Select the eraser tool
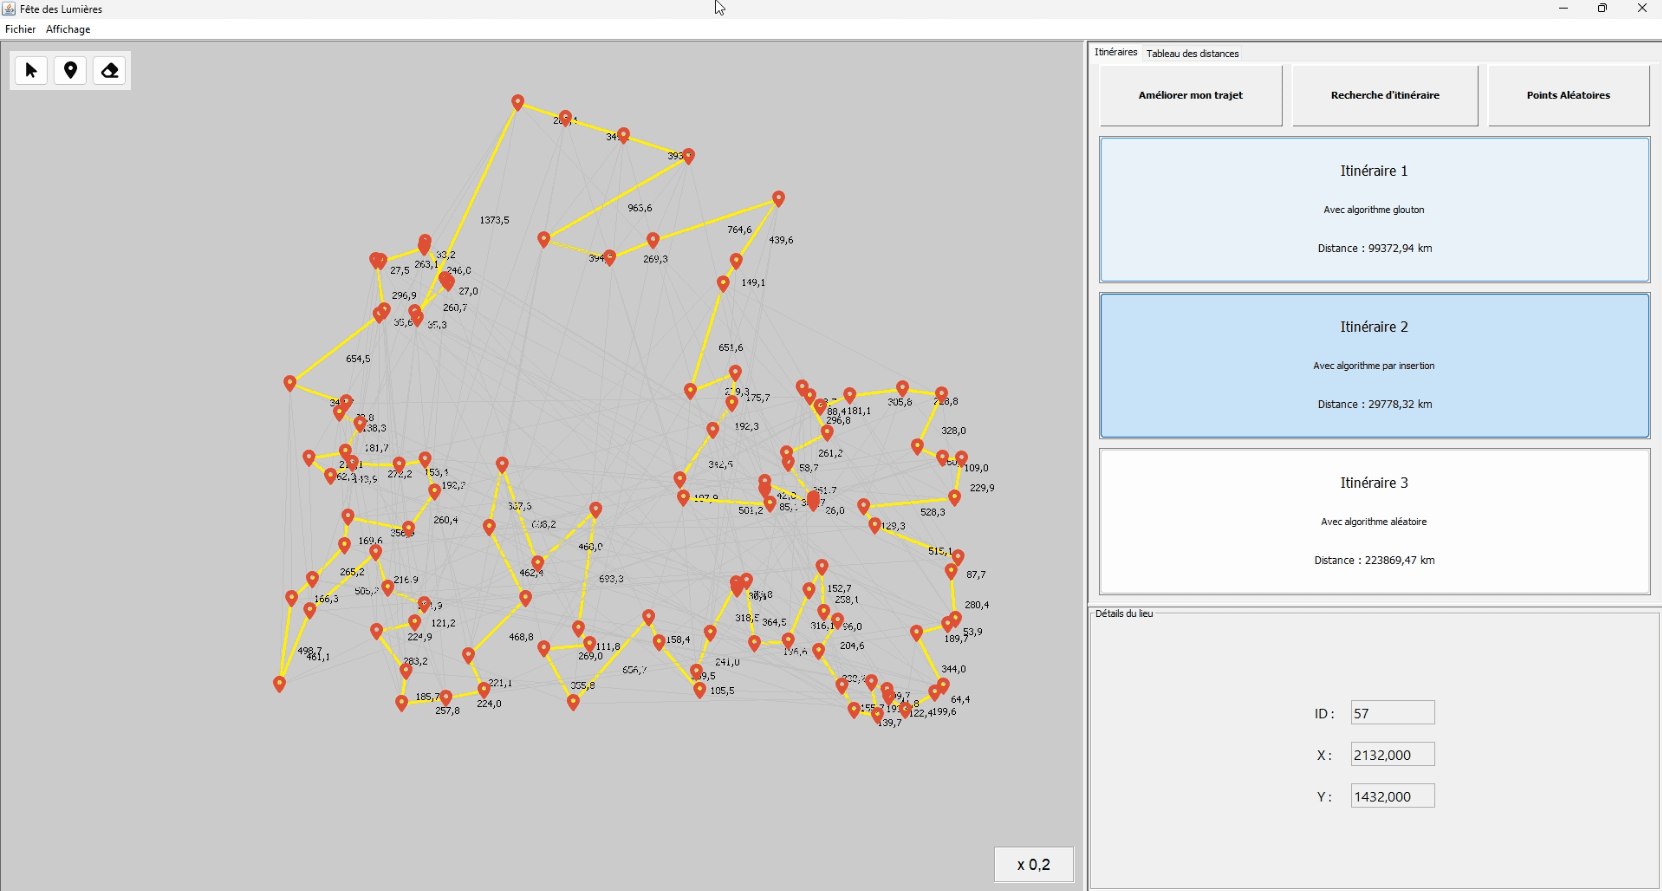 [110, 70]
